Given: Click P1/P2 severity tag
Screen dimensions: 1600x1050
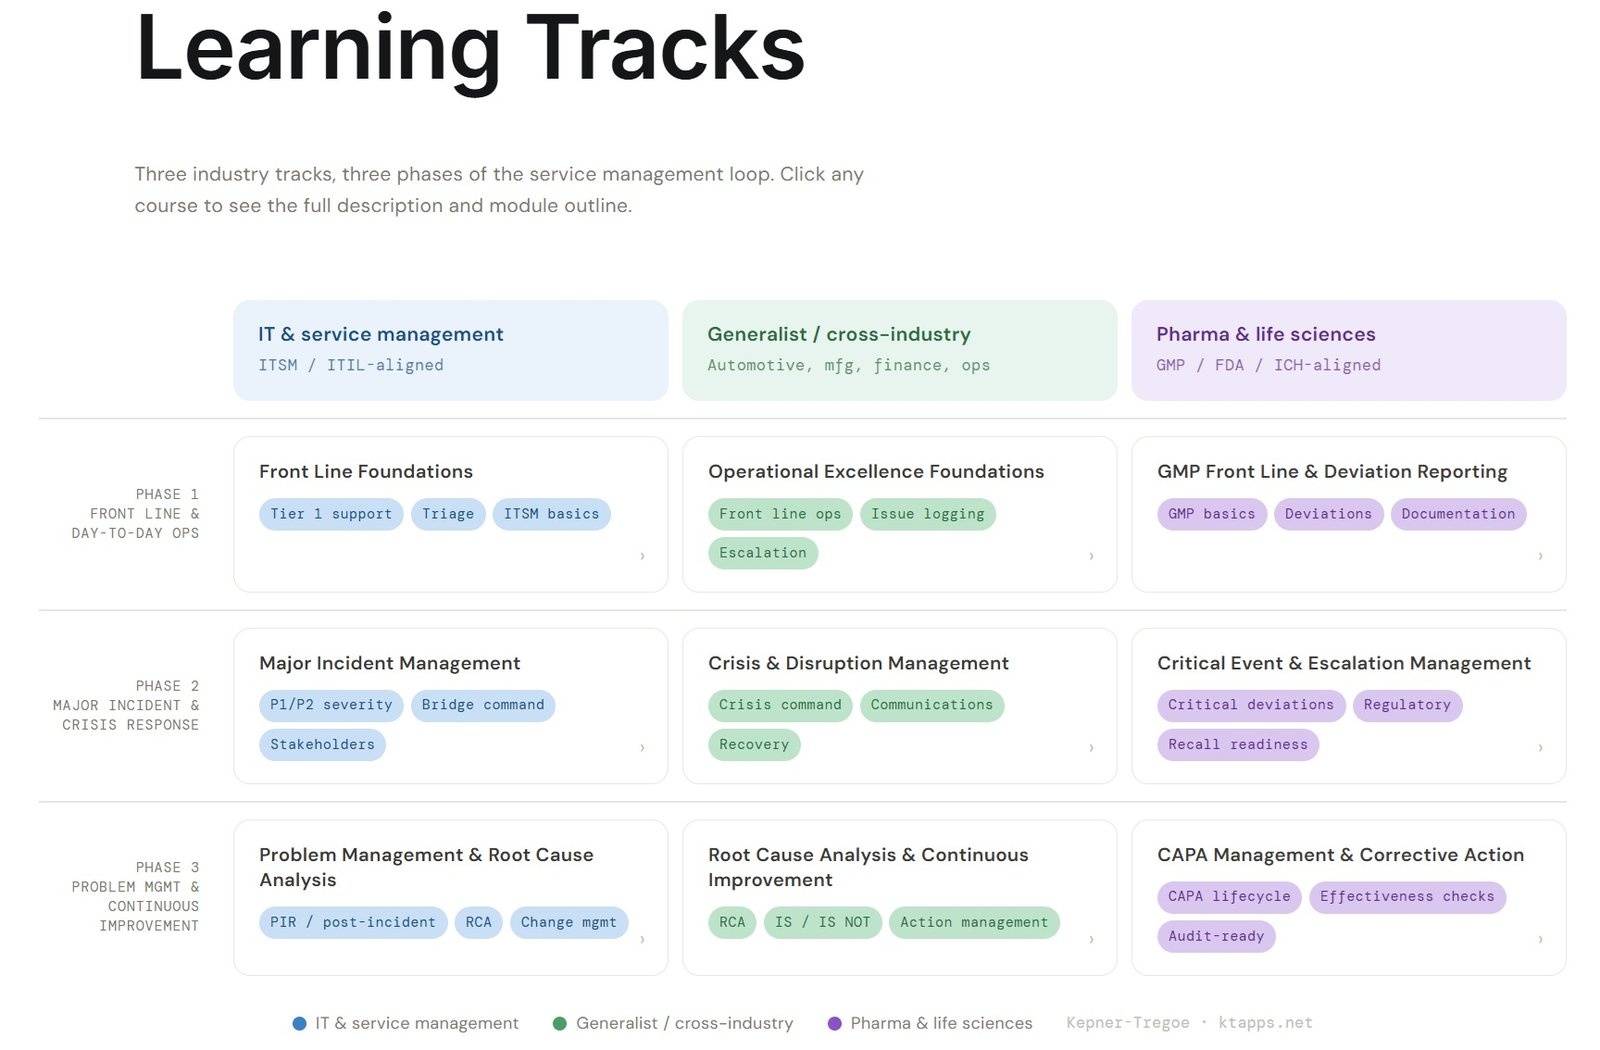Looking at the screenshot, I should pos(331,705).
